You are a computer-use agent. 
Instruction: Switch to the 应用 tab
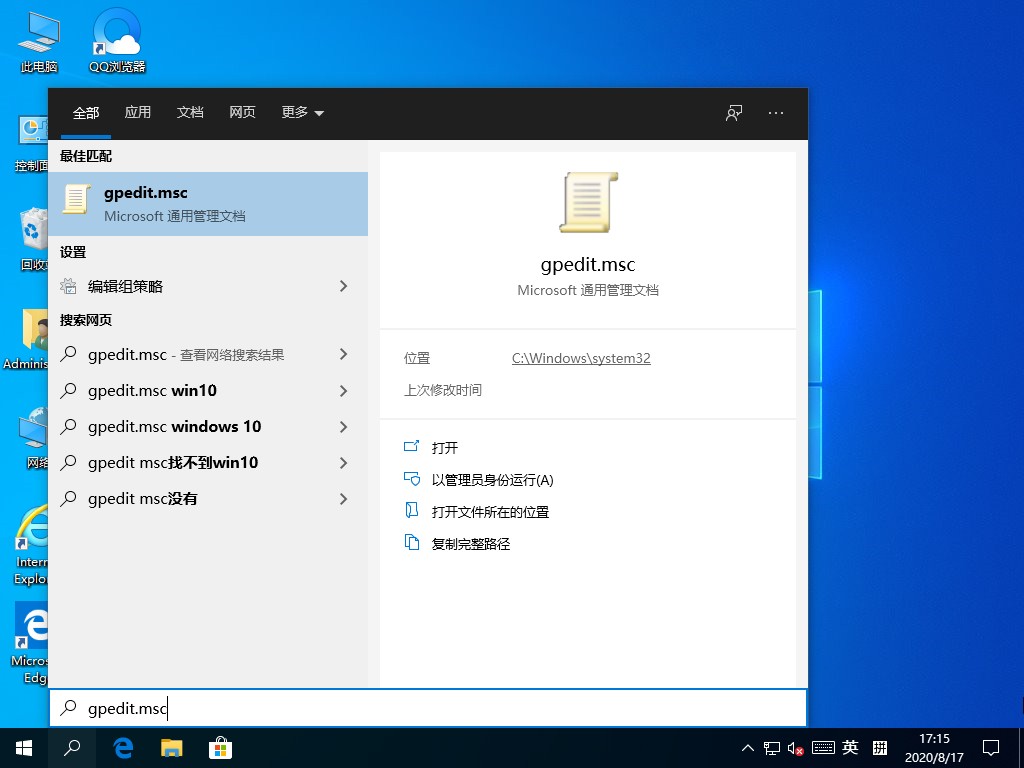pos(138,113)
